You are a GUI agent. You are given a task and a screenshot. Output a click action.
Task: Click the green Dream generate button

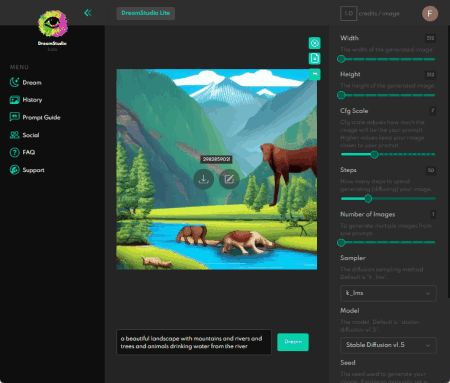pyautogui.click(x=293, y=342)
